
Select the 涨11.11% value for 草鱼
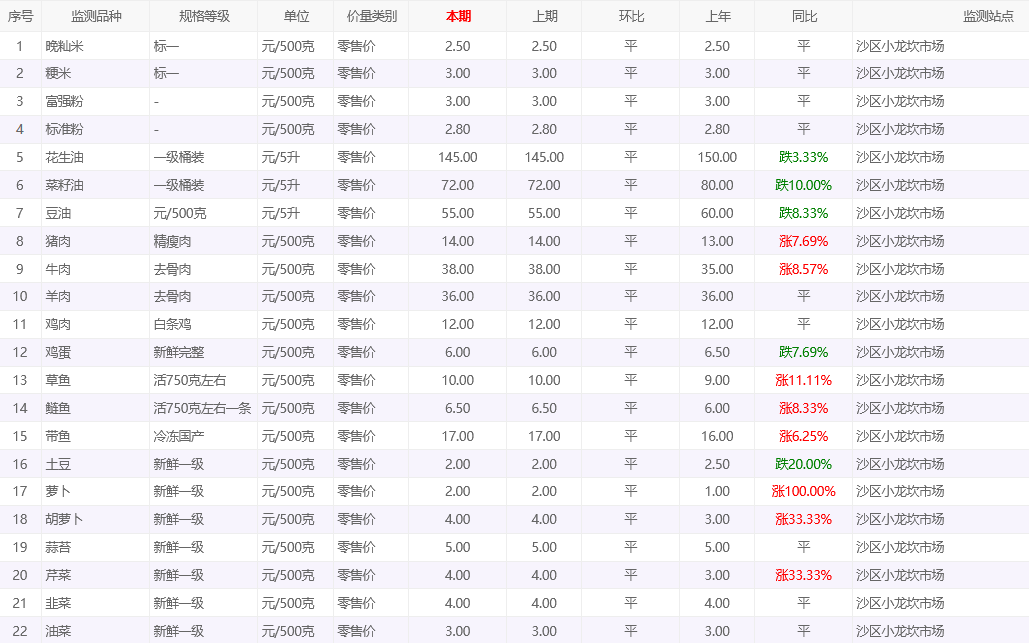[x=803, y=380]
